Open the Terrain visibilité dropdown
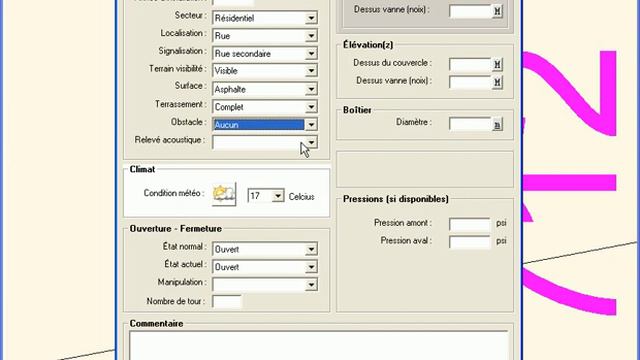This screenshot has width=640, height=360. coord(311,71)
